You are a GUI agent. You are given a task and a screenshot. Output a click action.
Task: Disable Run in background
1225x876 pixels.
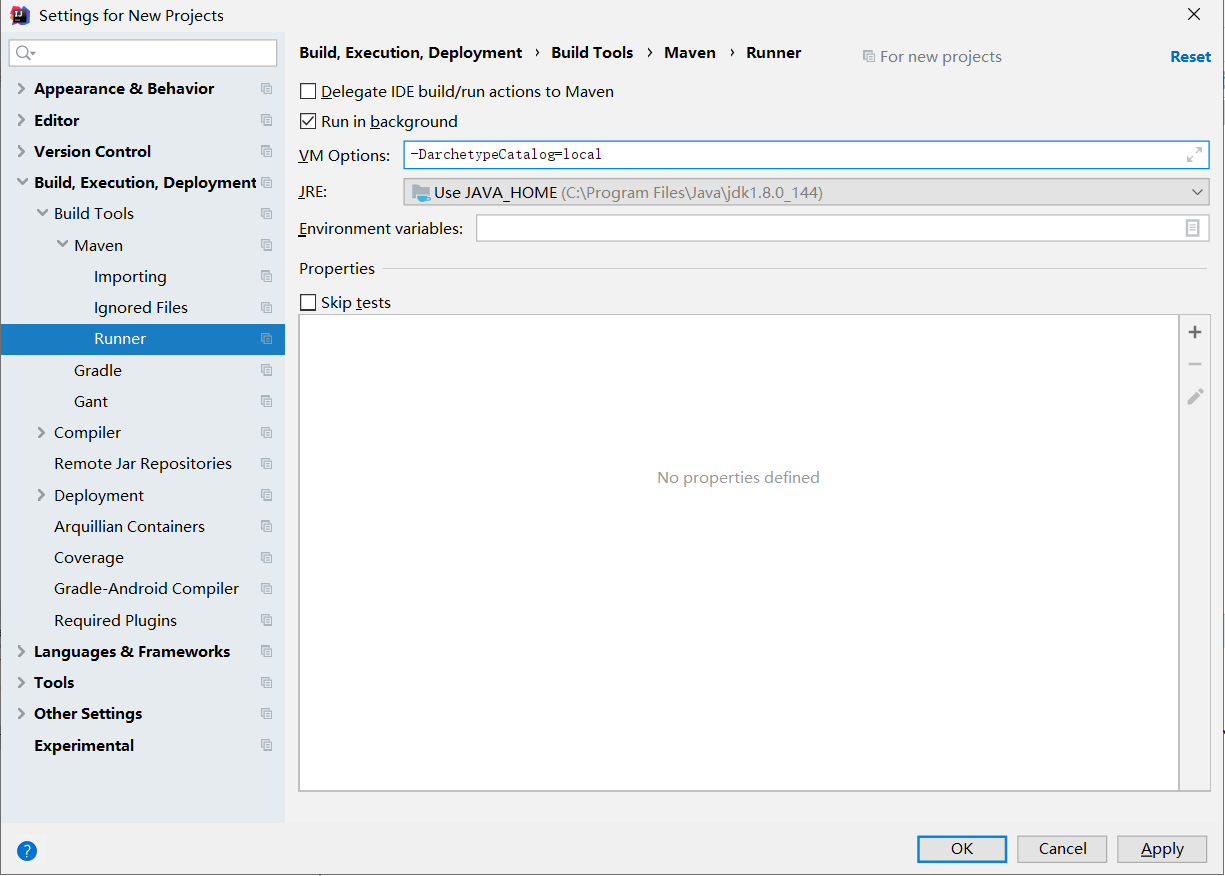307,121
